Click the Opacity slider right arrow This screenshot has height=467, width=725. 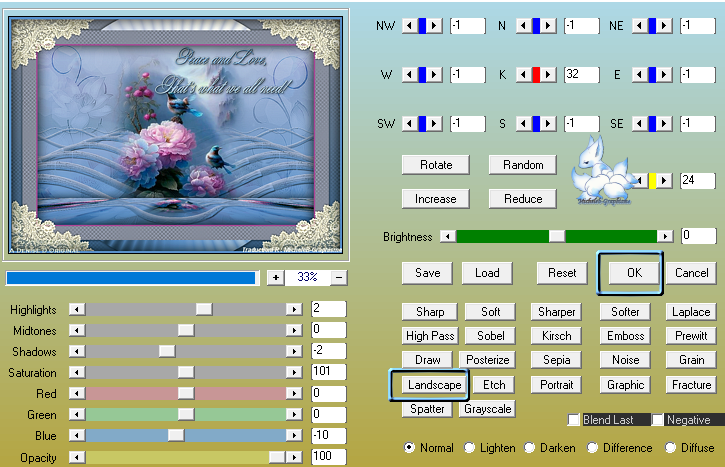pyautogui.click(x=294, y=457)
